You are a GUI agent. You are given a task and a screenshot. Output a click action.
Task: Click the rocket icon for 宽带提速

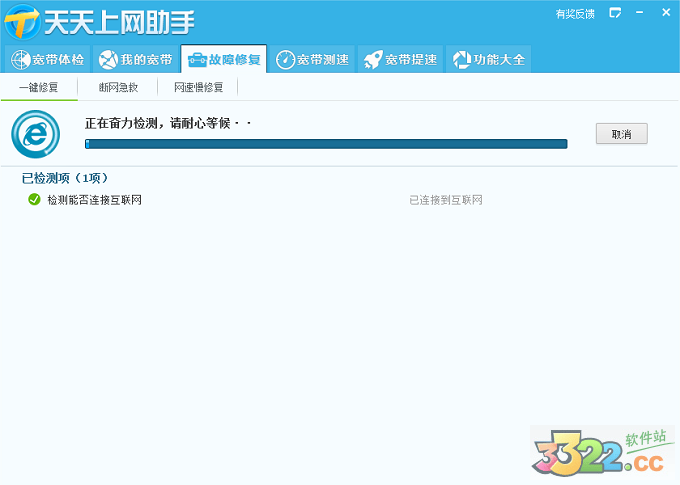point(372,60)
